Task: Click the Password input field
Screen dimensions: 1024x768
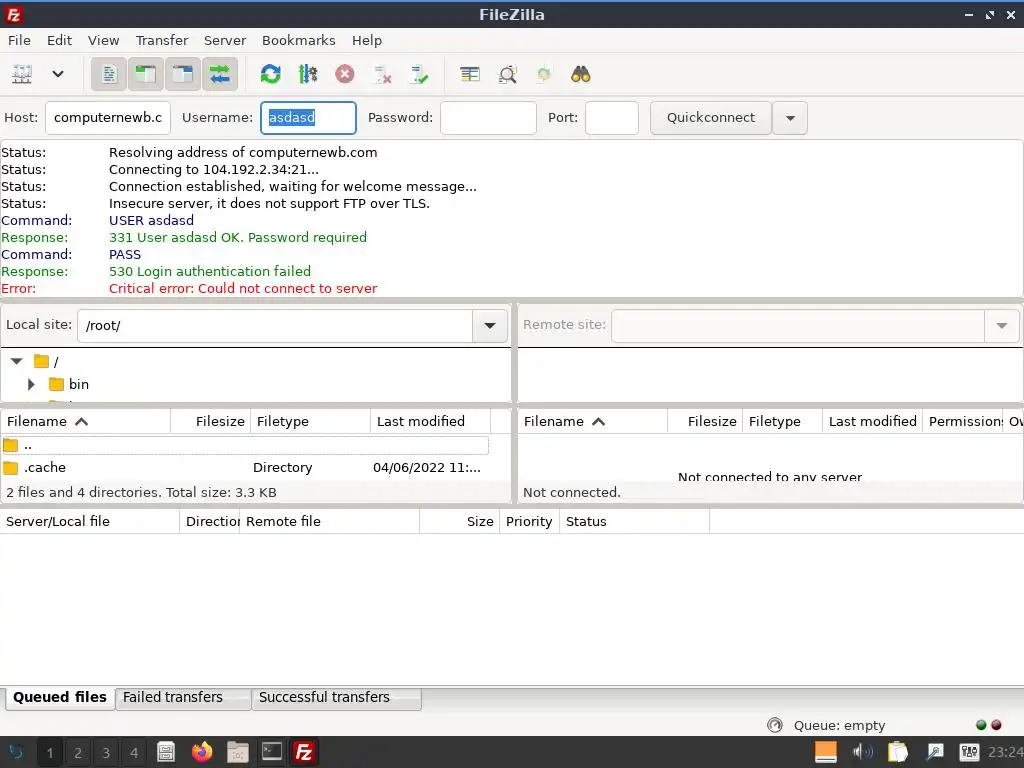Action: coord(488,118)
